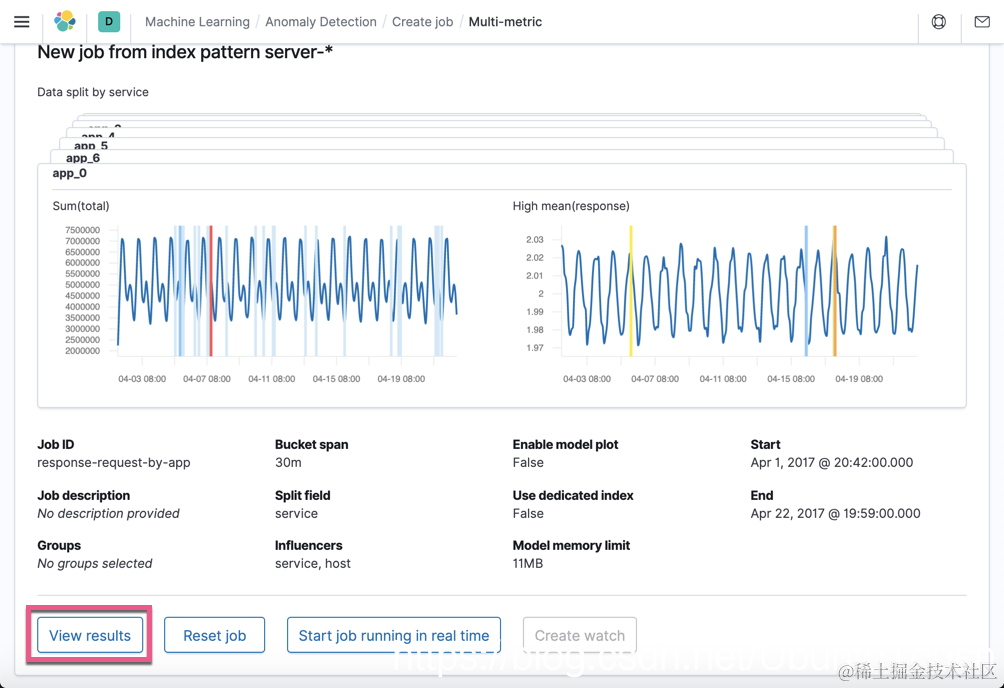Open the D space avatar

point(109,22)
